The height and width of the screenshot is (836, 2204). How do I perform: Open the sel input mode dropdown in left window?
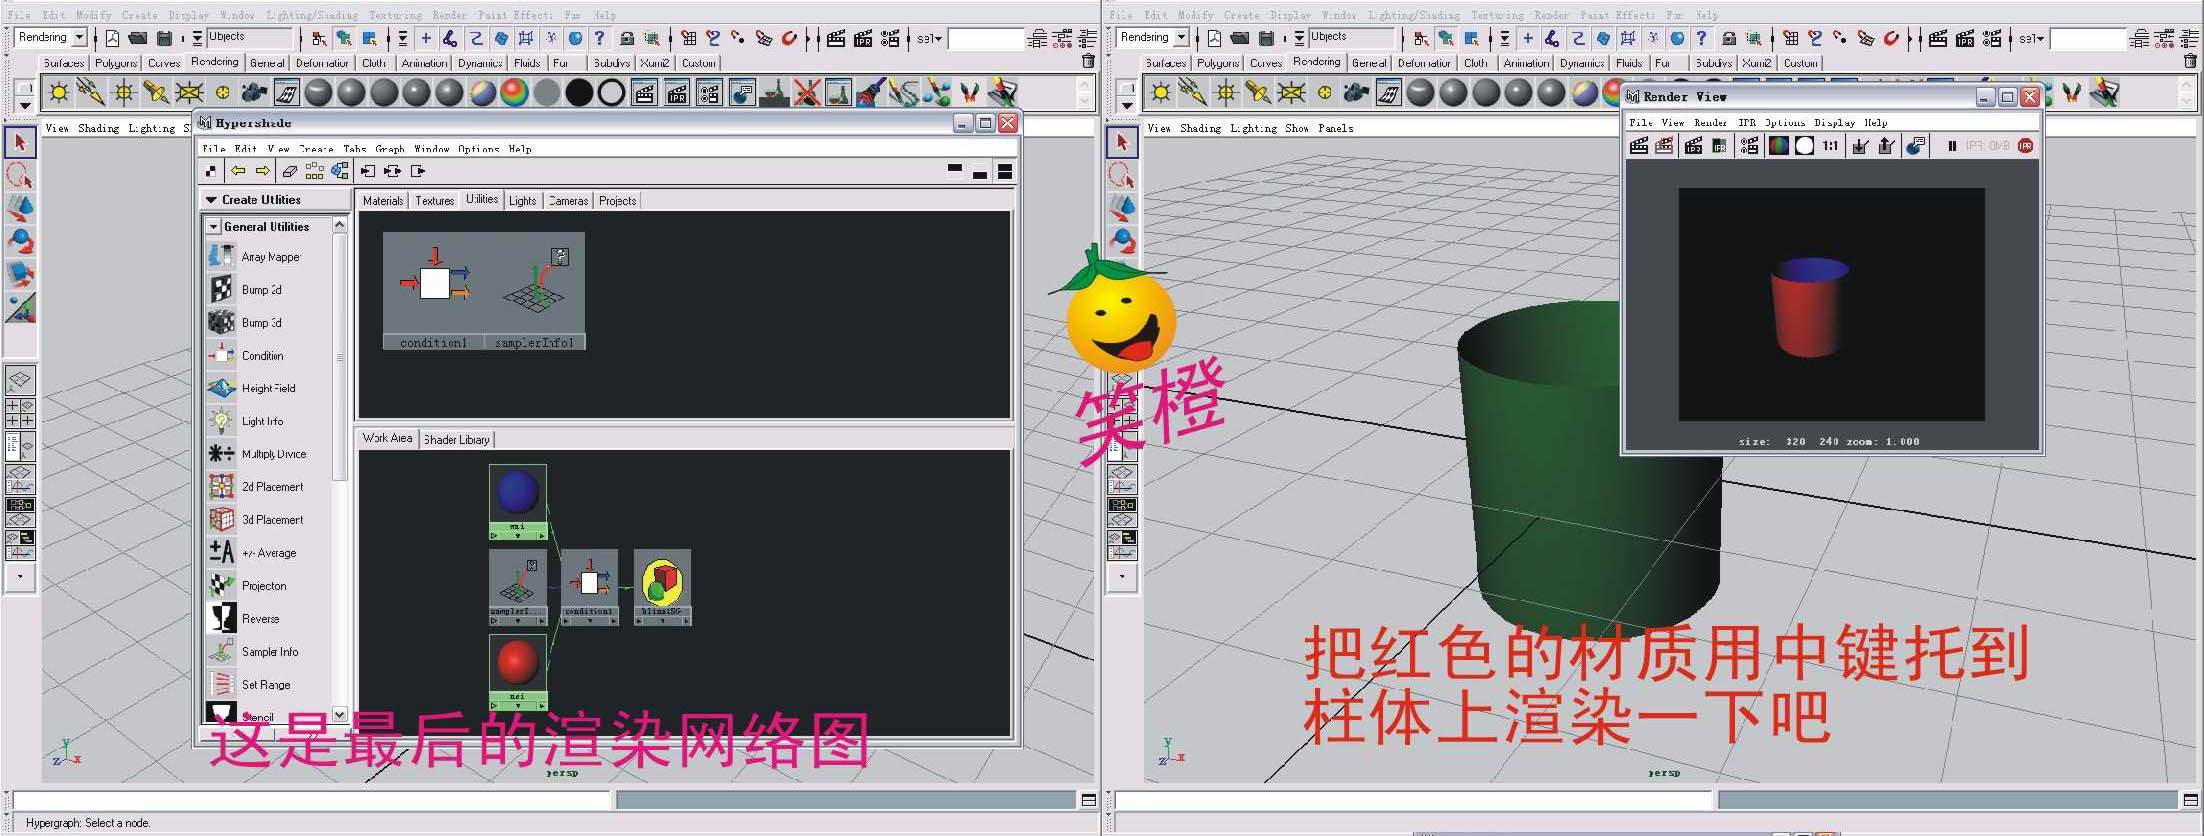[930, 39]
